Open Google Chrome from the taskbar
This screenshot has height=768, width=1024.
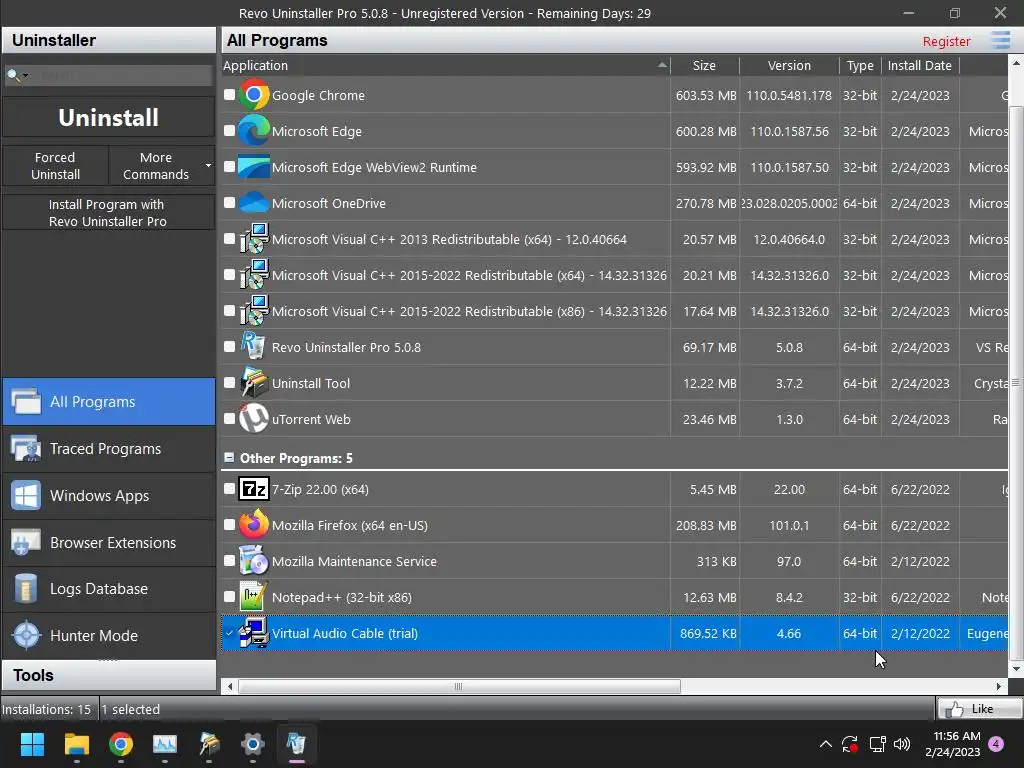[x=121, y=744]
